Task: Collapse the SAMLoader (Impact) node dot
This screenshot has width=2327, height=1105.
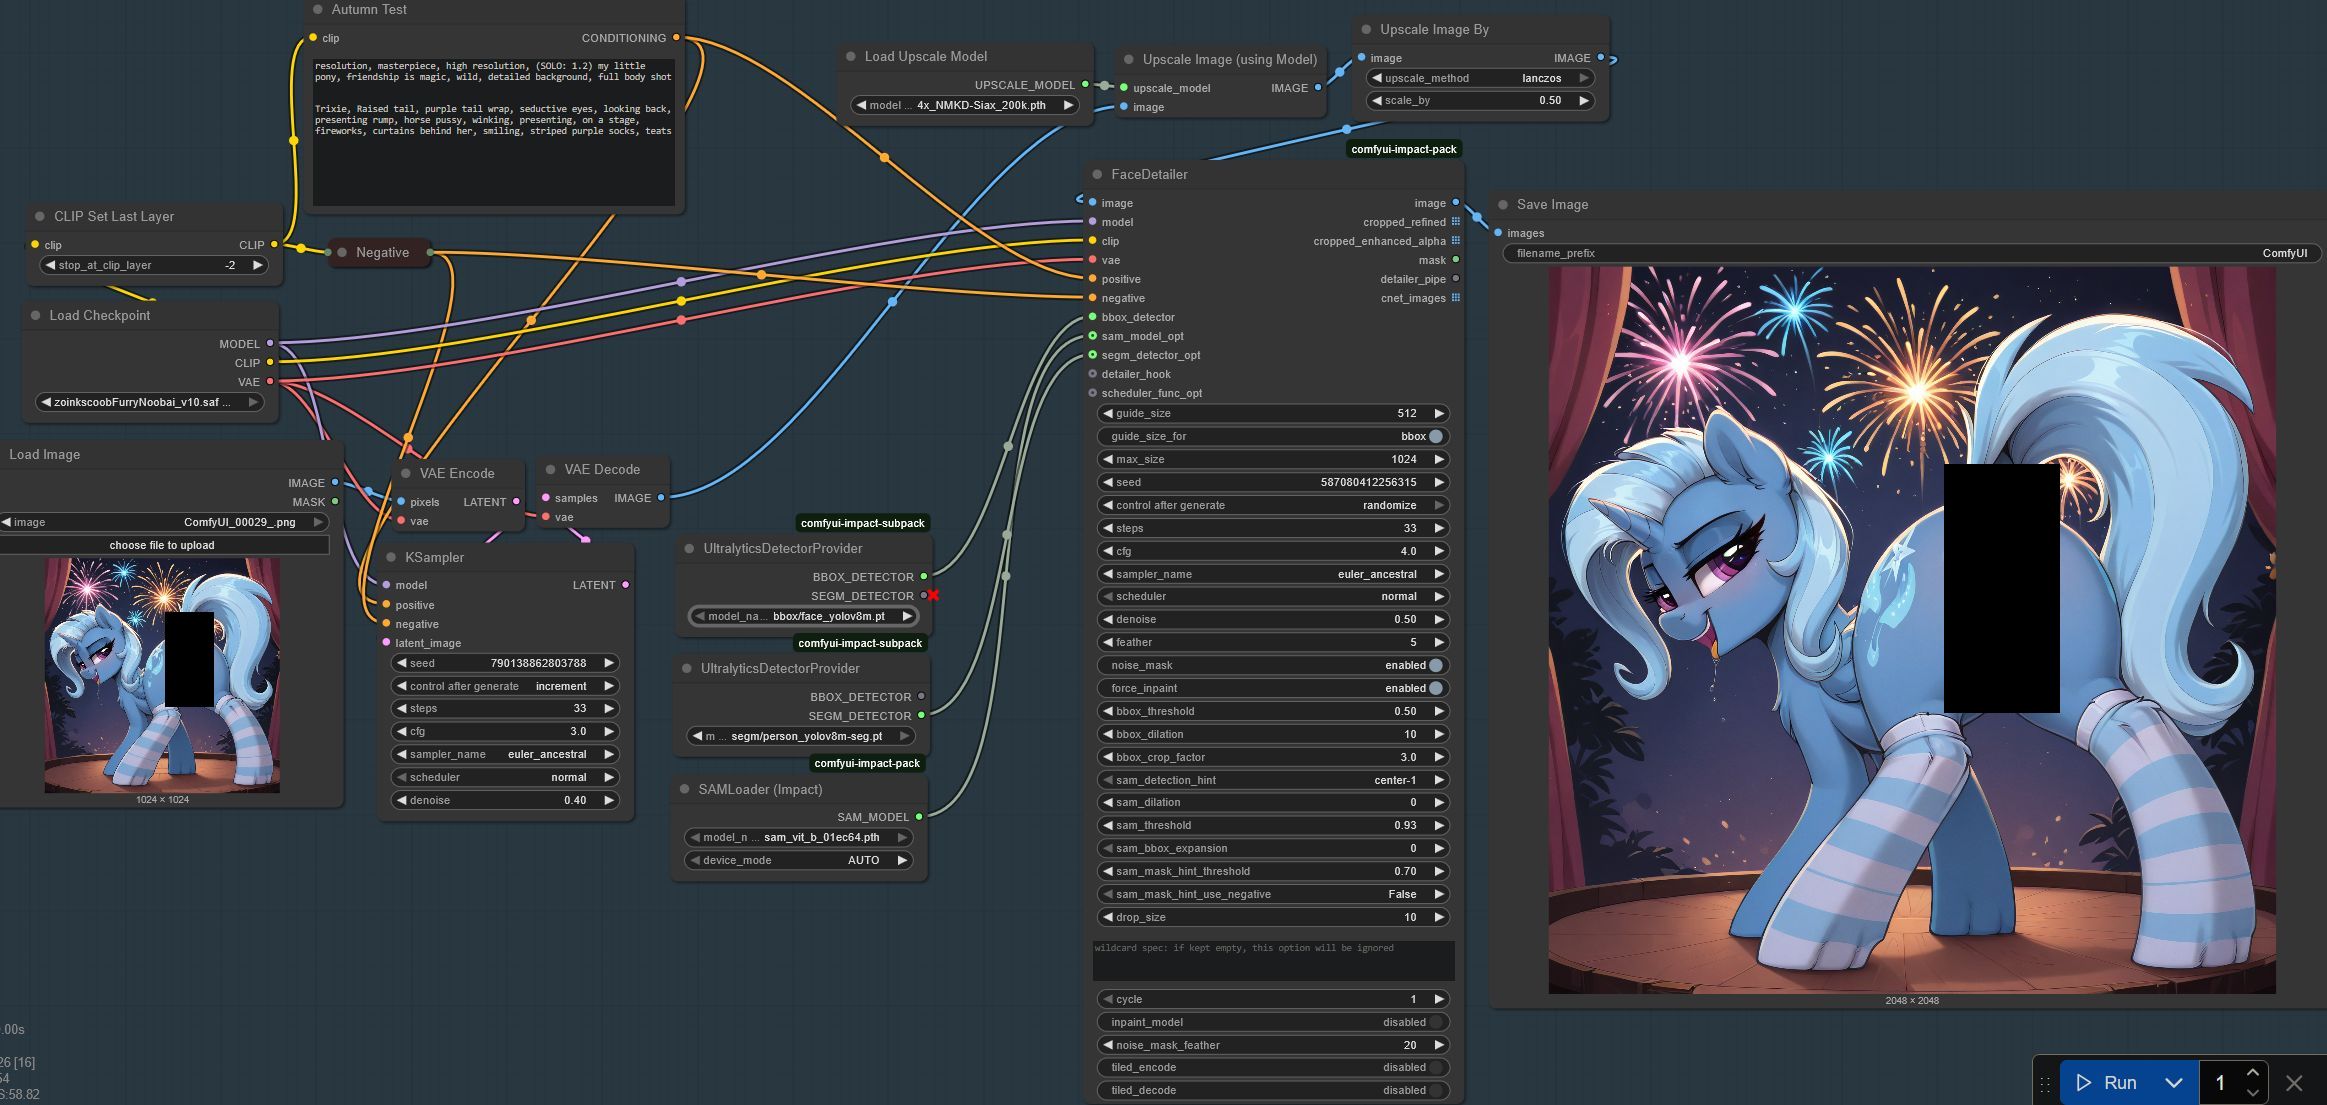Action: click(685, 790)
